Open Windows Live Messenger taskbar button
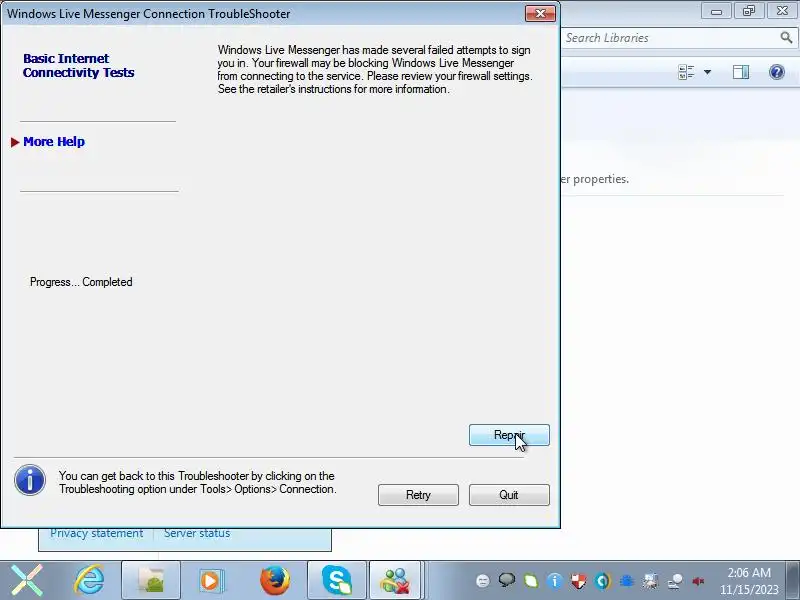The height and width of the screenshot is (600, 800). (x=395, y=580)
